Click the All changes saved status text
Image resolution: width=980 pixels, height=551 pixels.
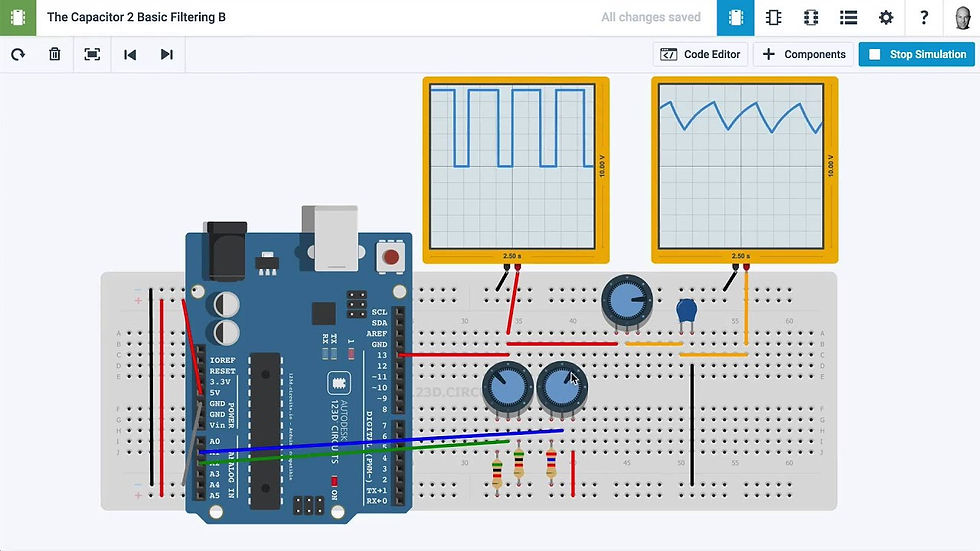tap(651, 17)
